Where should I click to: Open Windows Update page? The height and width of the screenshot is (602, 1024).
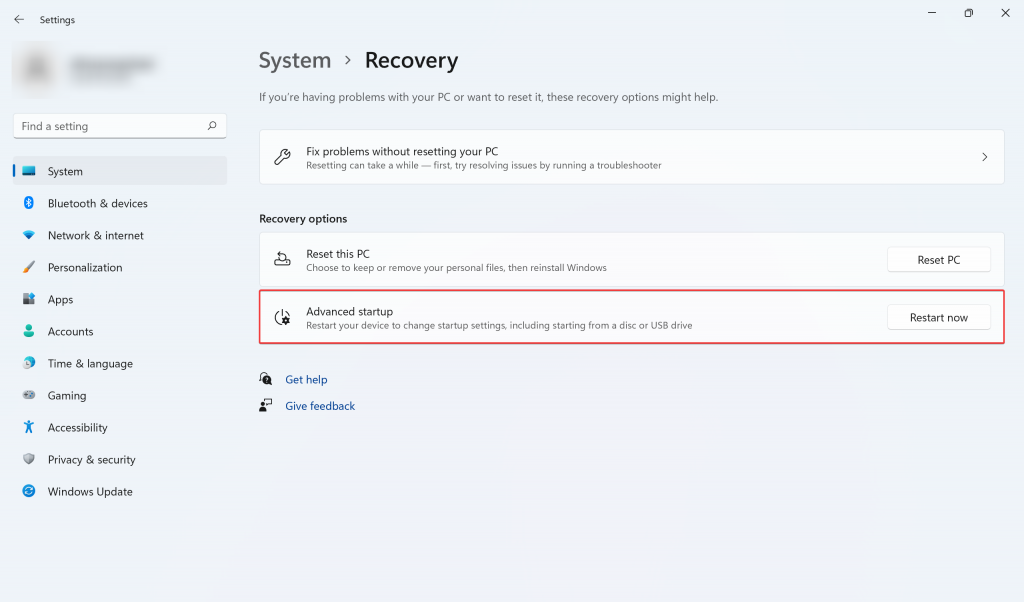(120, 491)
